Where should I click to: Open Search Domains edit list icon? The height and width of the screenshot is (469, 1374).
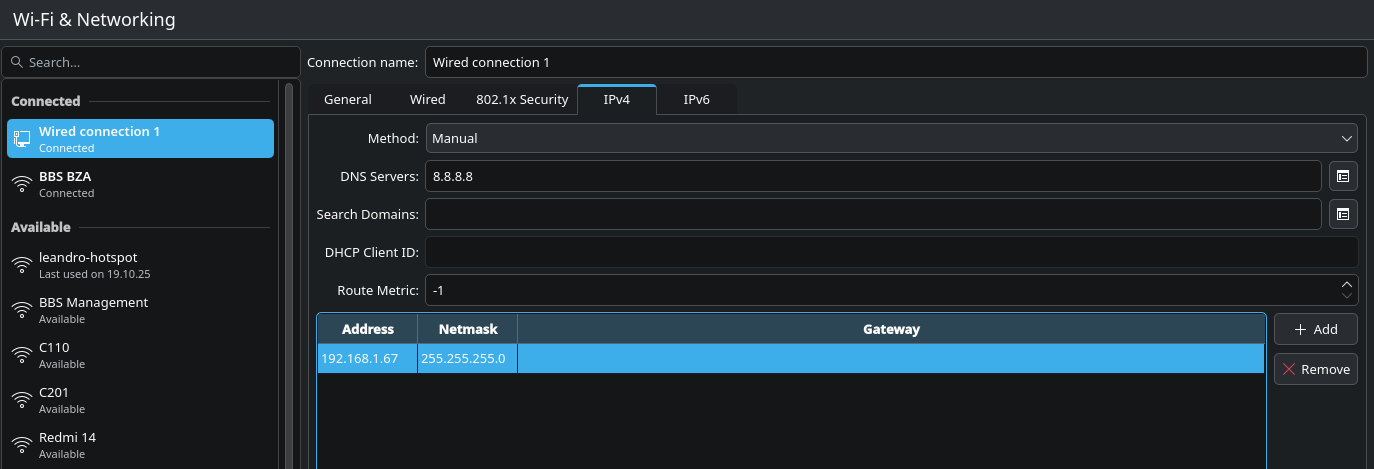[1343, 214]
